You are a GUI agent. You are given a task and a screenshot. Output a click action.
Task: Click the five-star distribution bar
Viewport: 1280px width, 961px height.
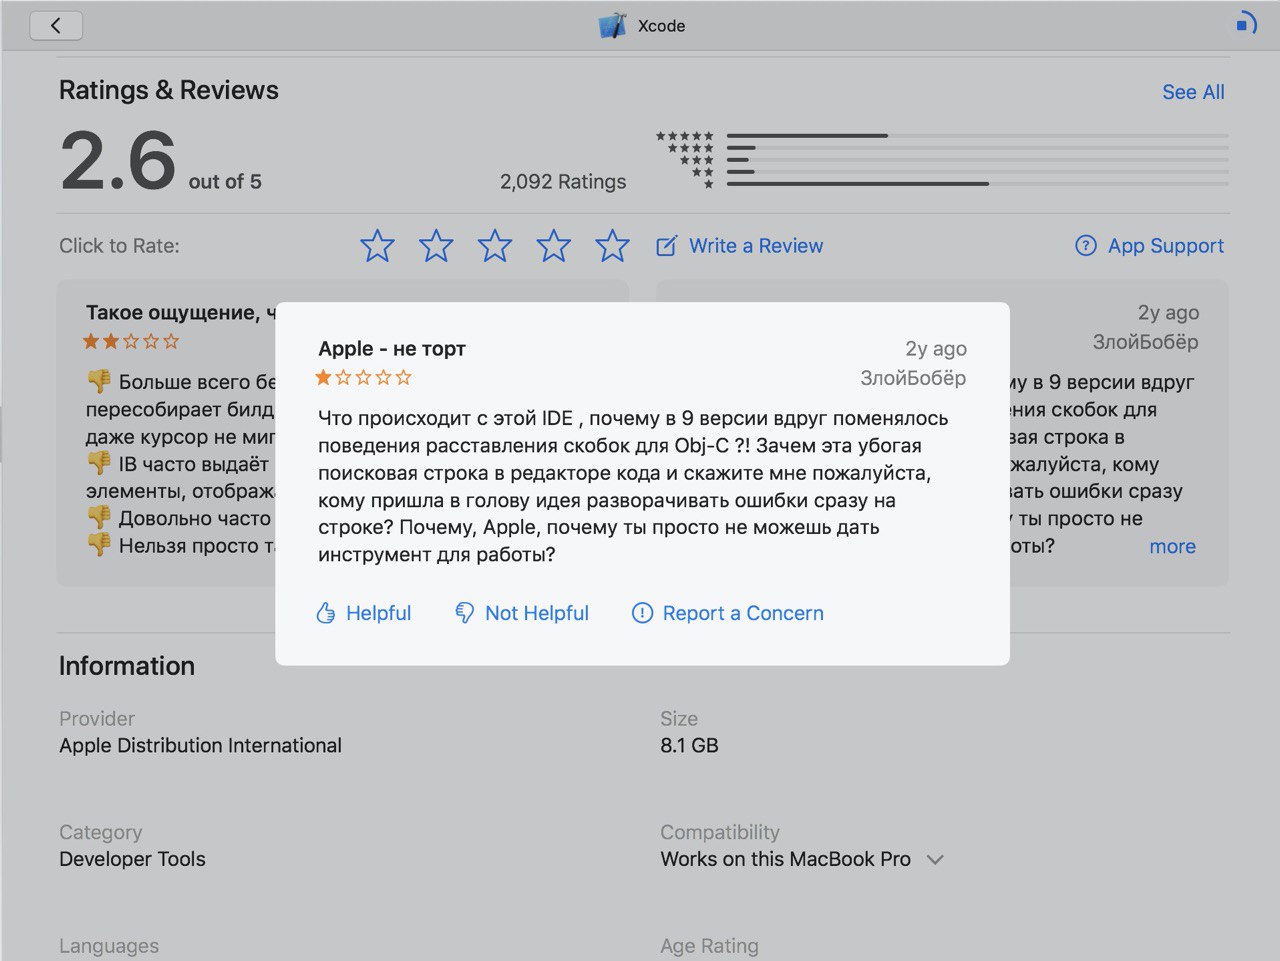coord(977,135)
